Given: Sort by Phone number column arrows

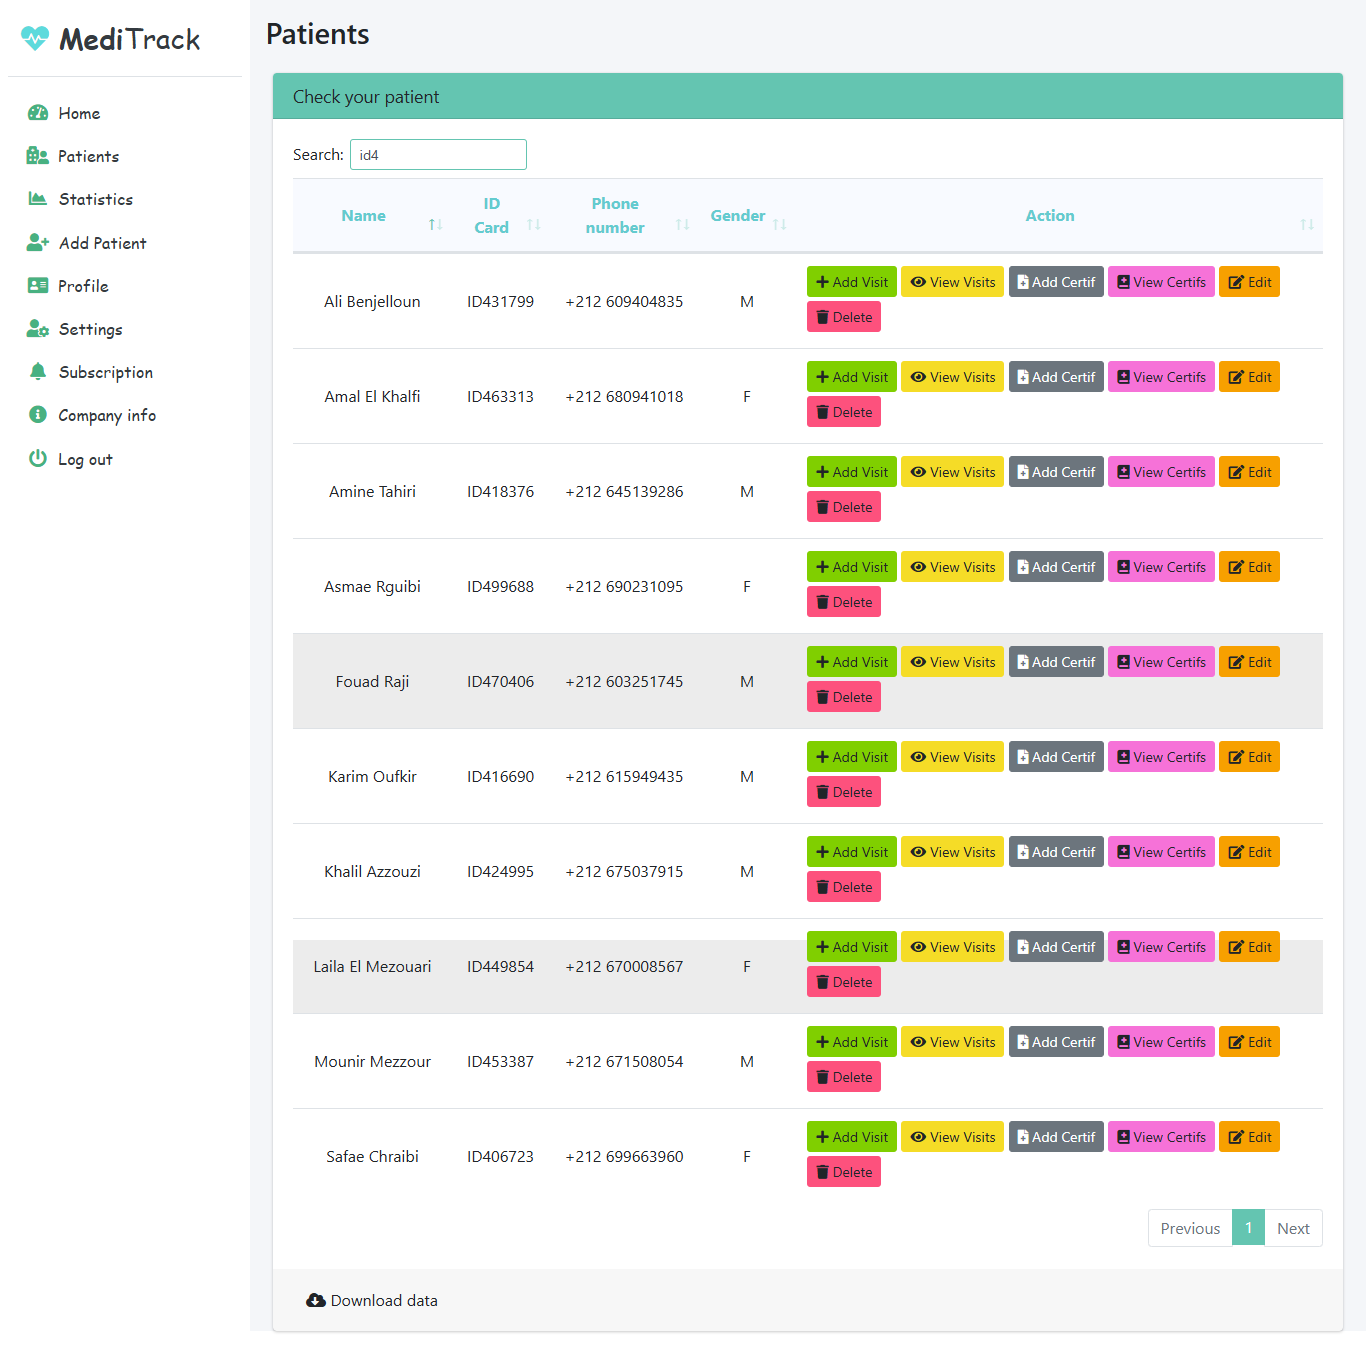Looking at the screenshot, I should (682, 225).
